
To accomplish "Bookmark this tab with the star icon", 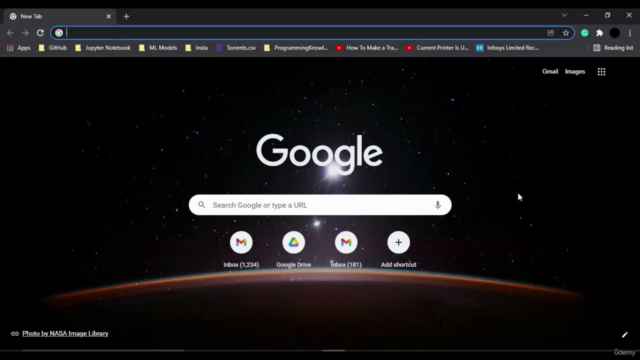I will coord(566,33).
